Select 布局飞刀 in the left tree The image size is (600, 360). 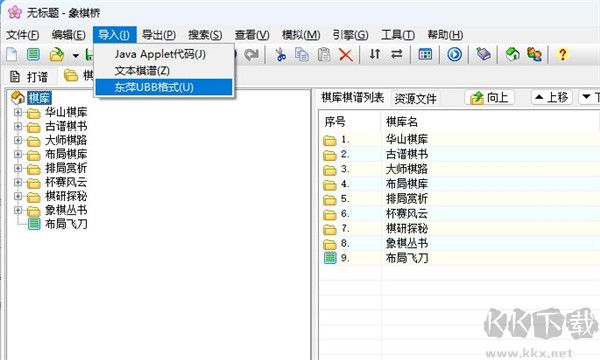coord(66,224)
